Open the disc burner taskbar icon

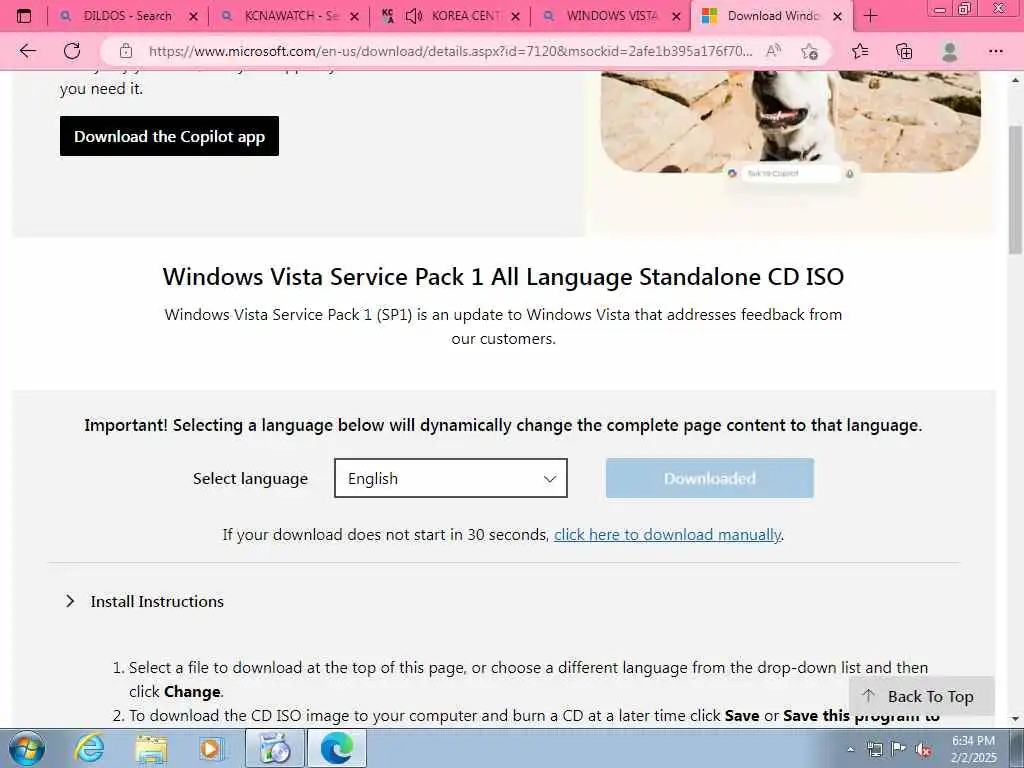275,748
